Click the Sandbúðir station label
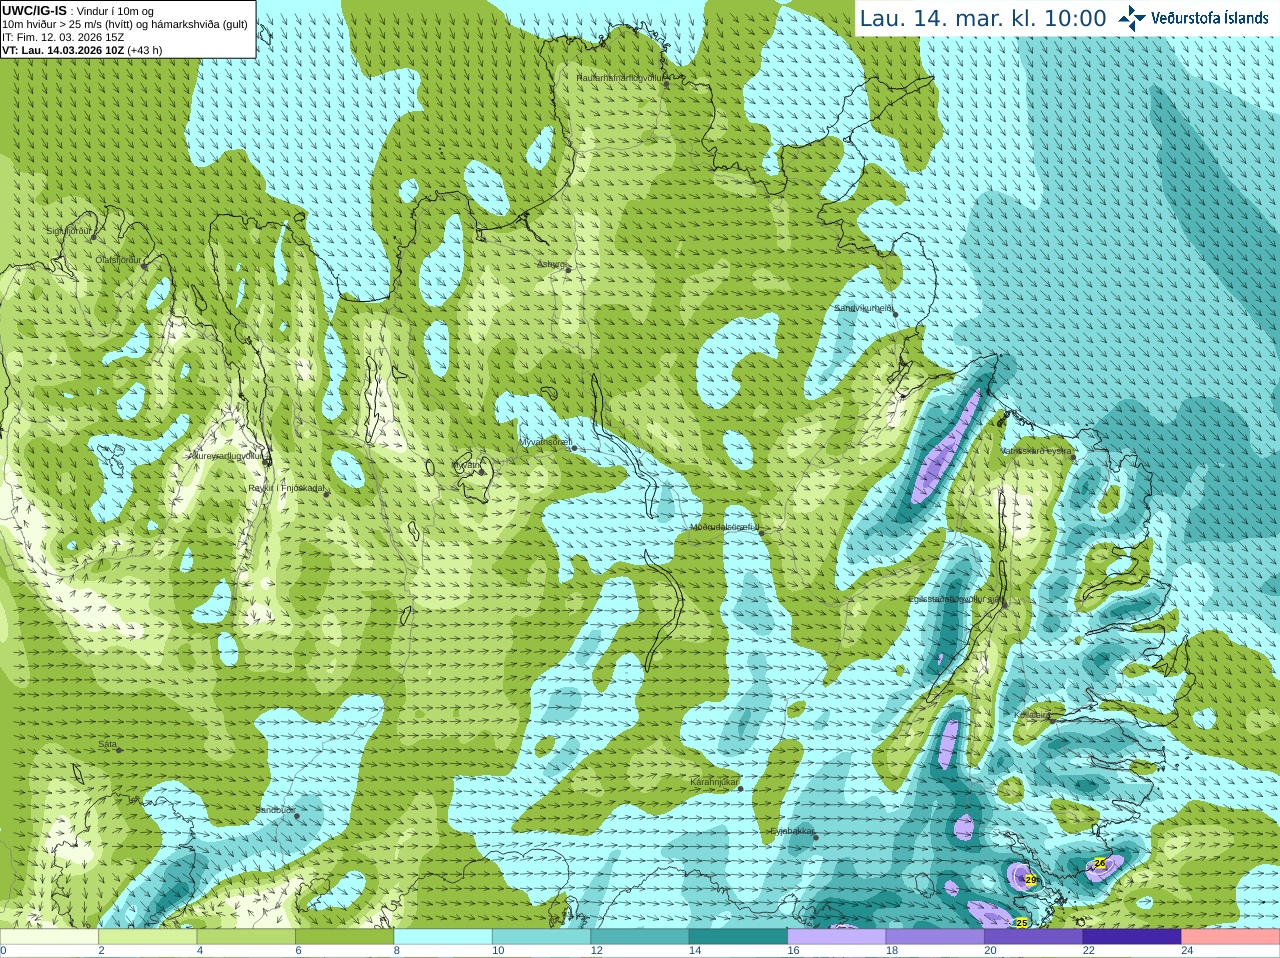This screenshot has height=958, width=1280. pos(275,809)
